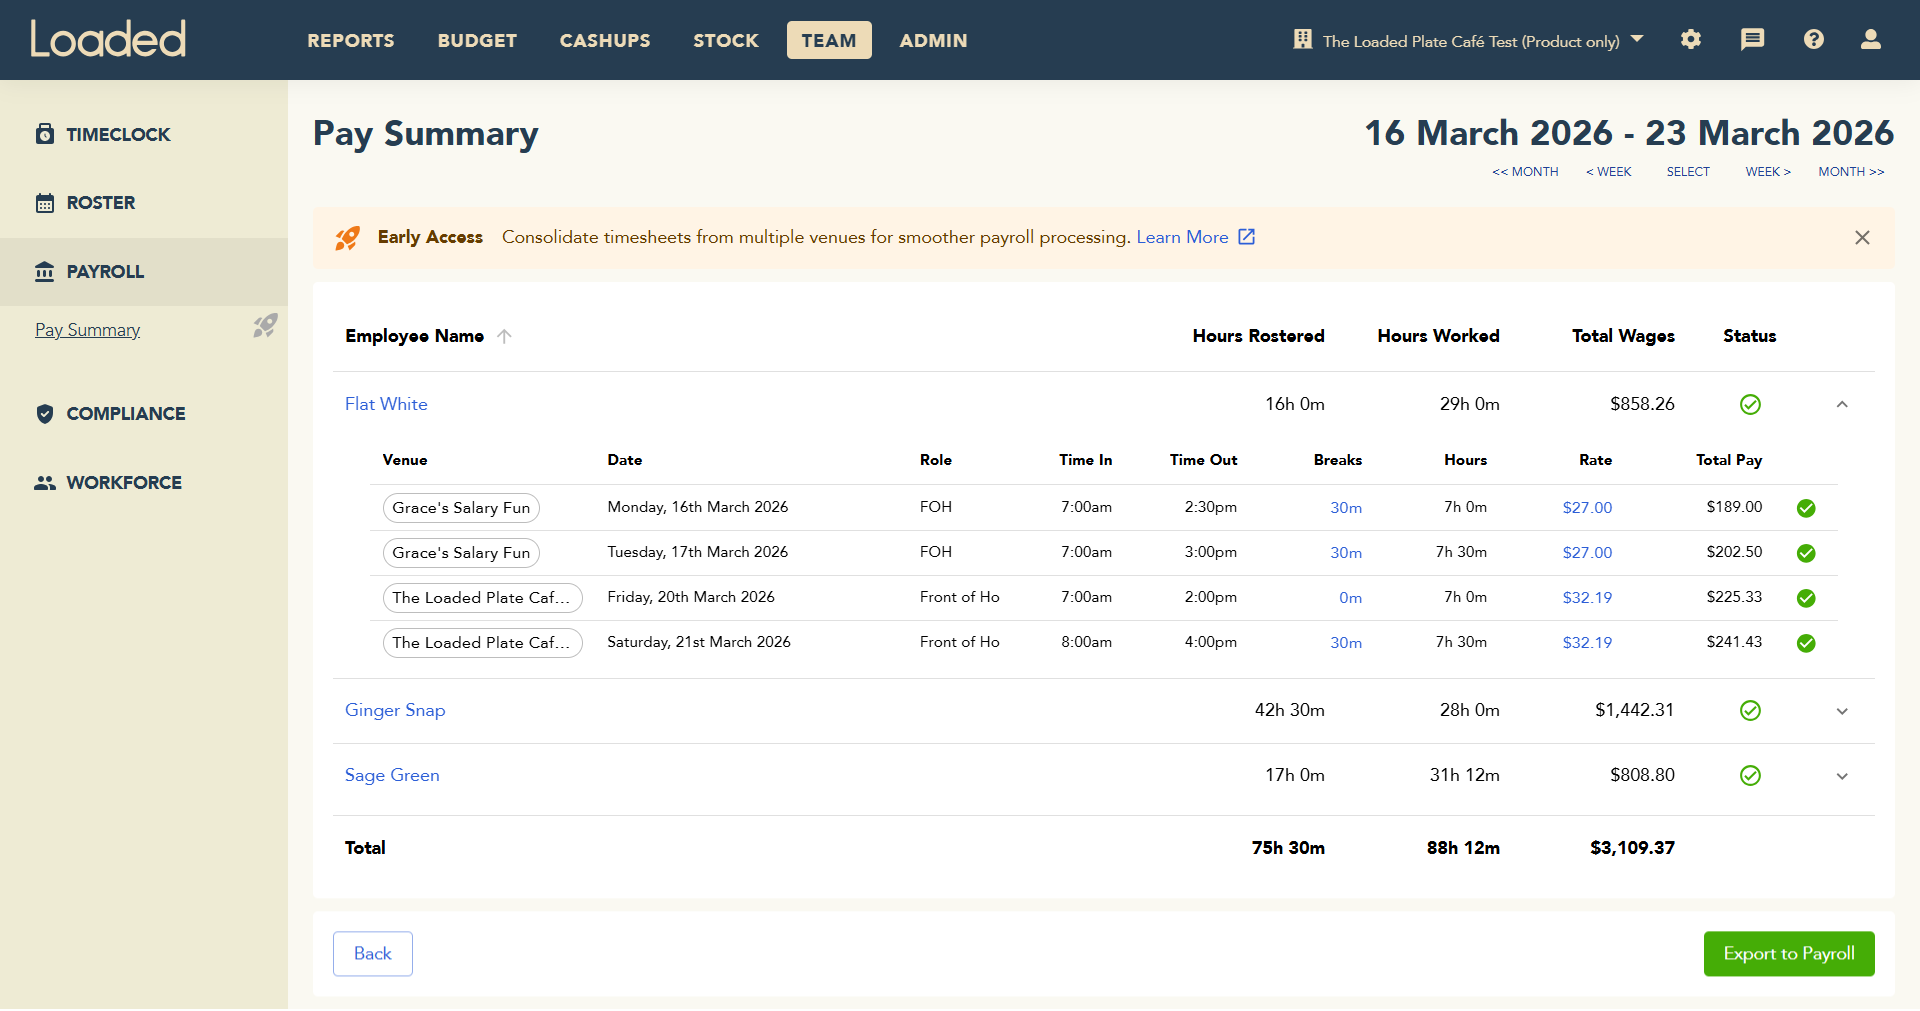Click the total wages $3,109.37
The height and width of the screenshot is (1011, 1920).
(x=1632, y=848)
